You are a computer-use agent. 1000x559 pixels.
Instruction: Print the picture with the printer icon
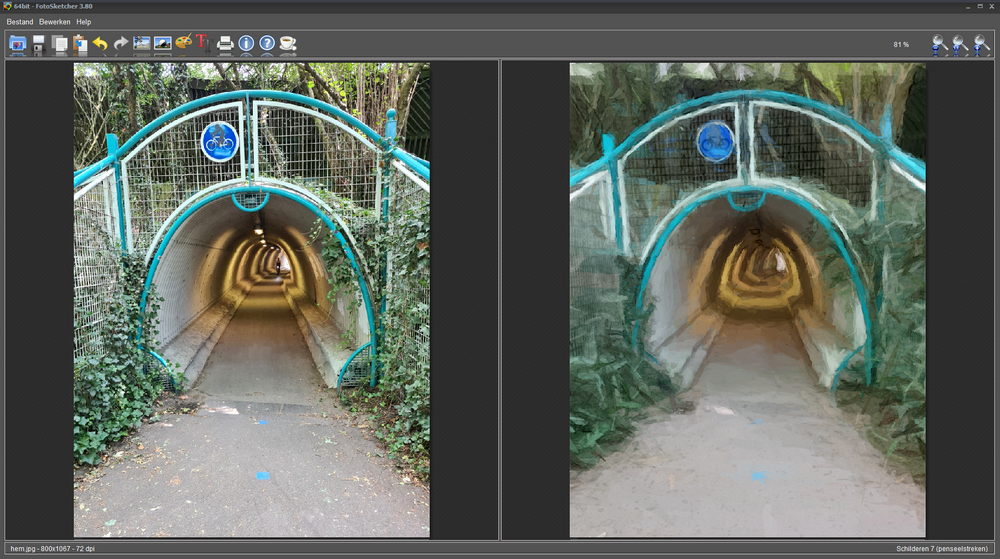(225, 43)
